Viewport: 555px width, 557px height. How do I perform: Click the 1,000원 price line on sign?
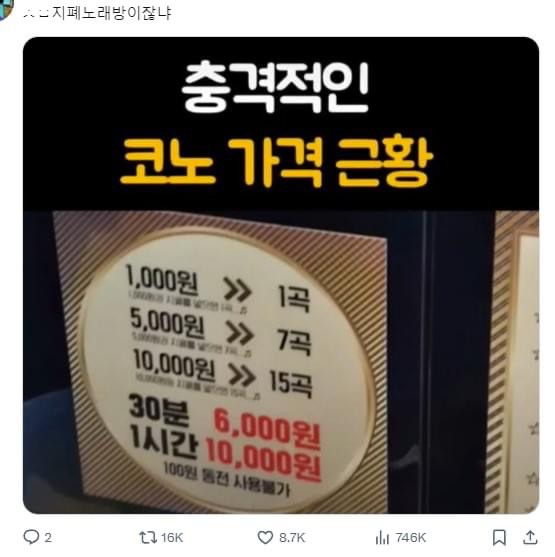tap(162, 280)
